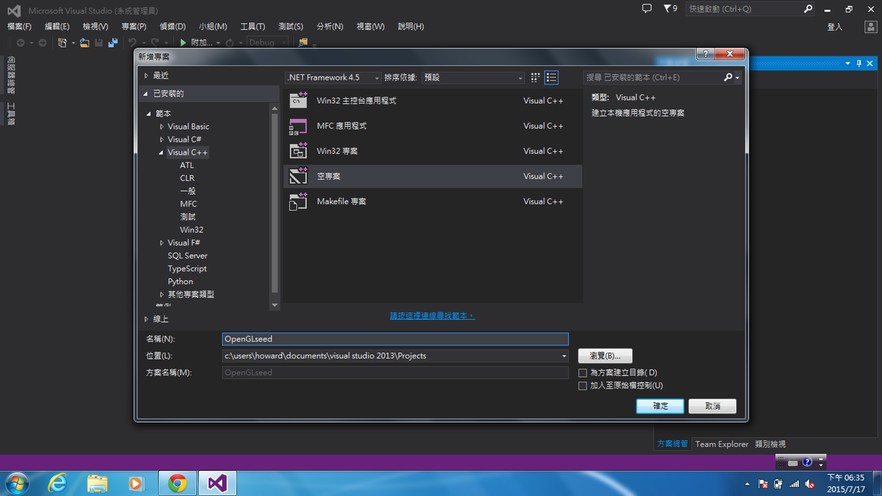Open the 說明(H) menu
882x496 pixels.
[x=411, y=26]
